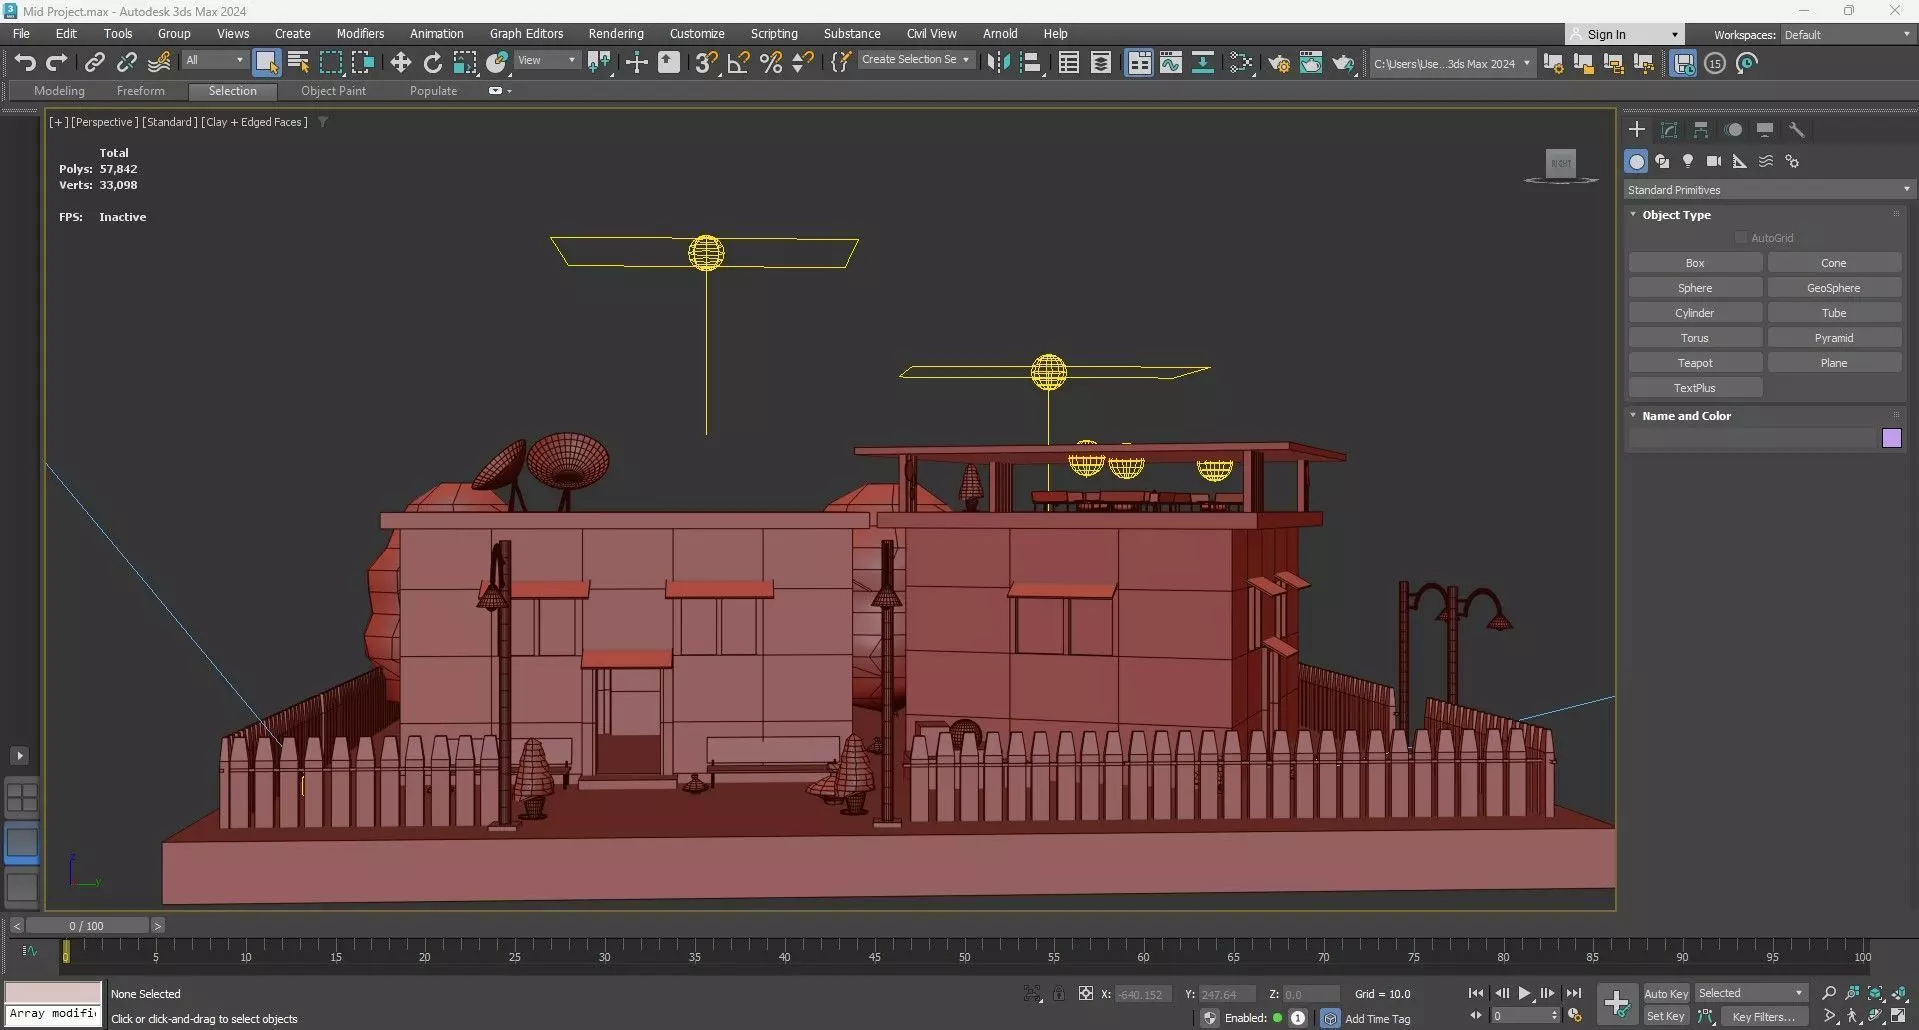1919x1030 pixels.
Task: Click the Maximize Viewport toggle icon
Action: 1898,1016
